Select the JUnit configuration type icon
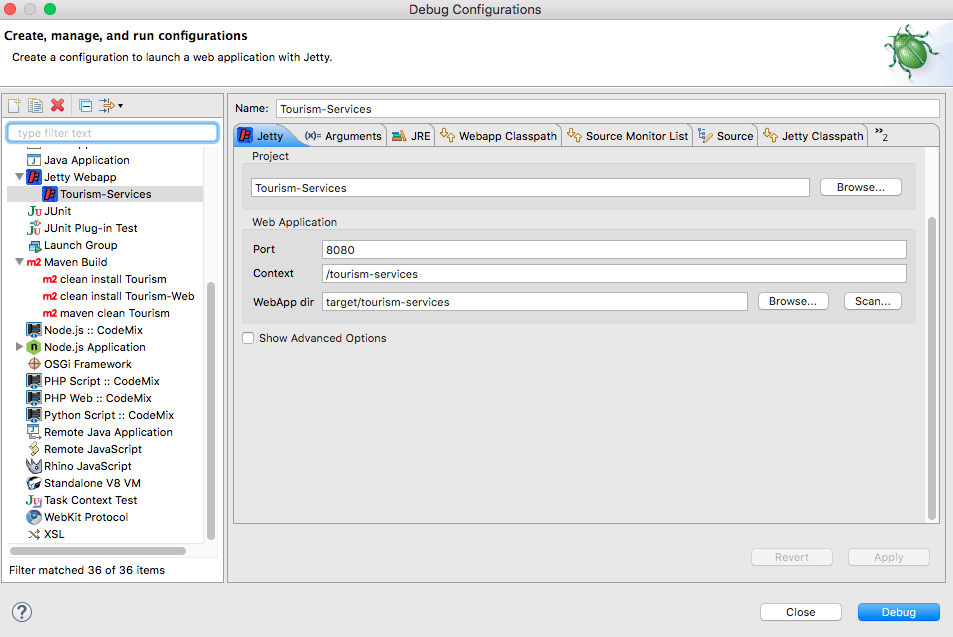 34,211
